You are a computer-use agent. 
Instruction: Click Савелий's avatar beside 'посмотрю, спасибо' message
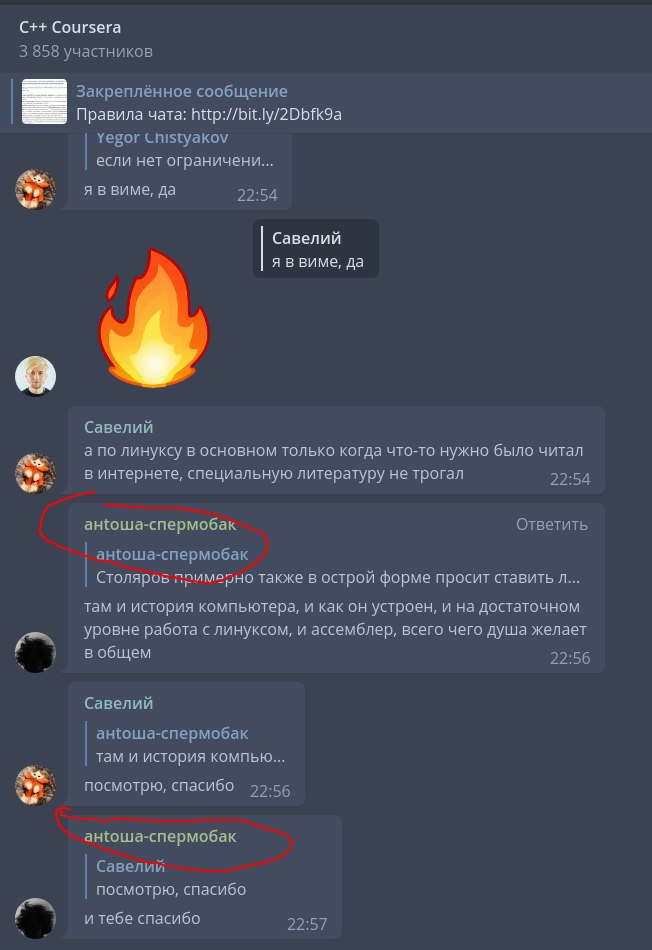[x=35, y=785]
